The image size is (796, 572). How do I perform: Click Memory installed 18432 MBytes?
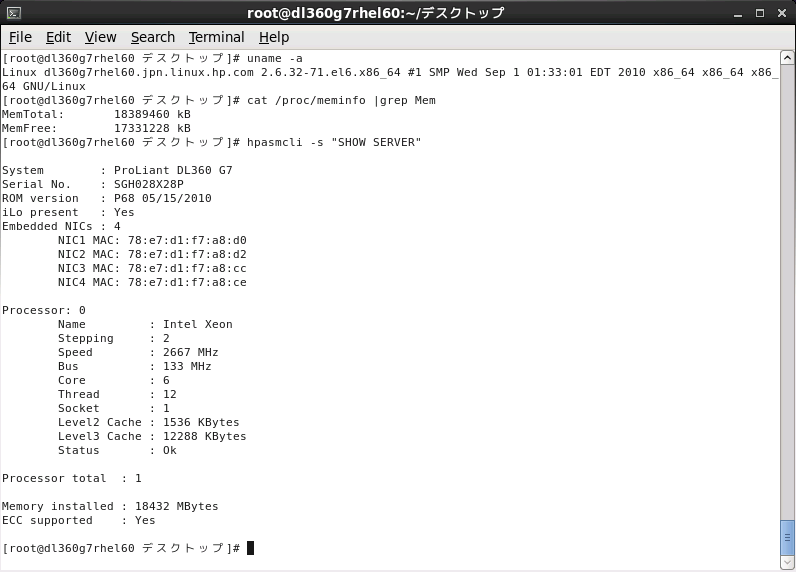click(x=110, y=507)
